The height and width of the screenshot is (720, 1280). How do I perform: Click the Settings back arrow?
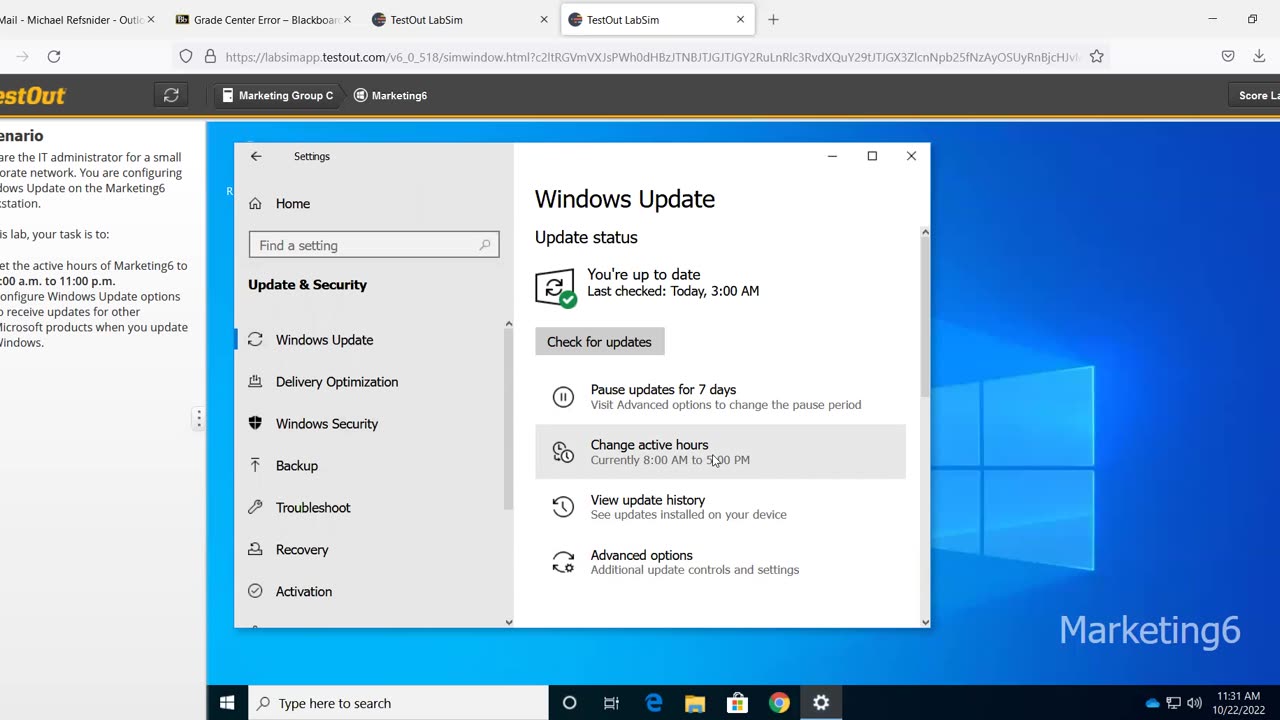(x=256, y=156)
